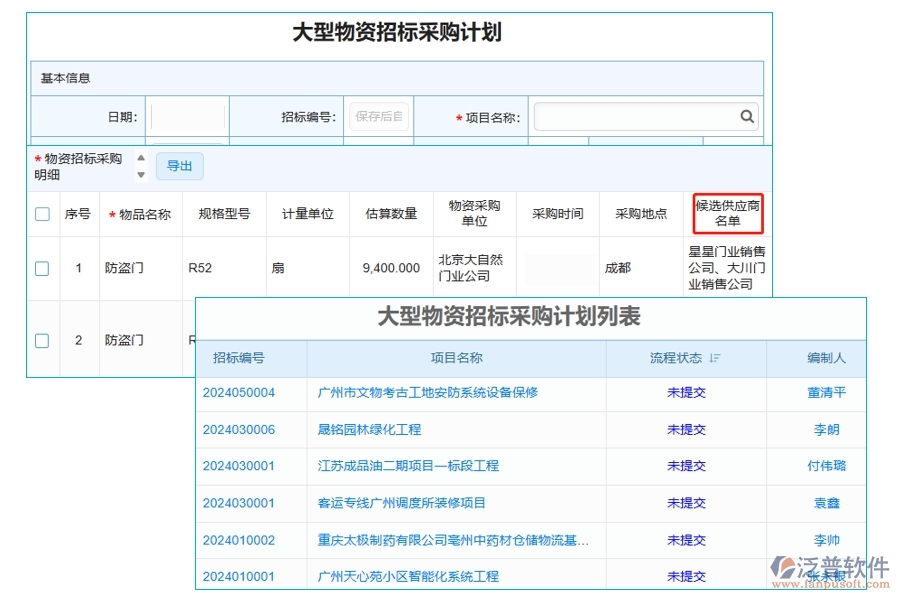Click 客运专线广州调度所装修项目 link
900x600 pixels.
point(401,503)
